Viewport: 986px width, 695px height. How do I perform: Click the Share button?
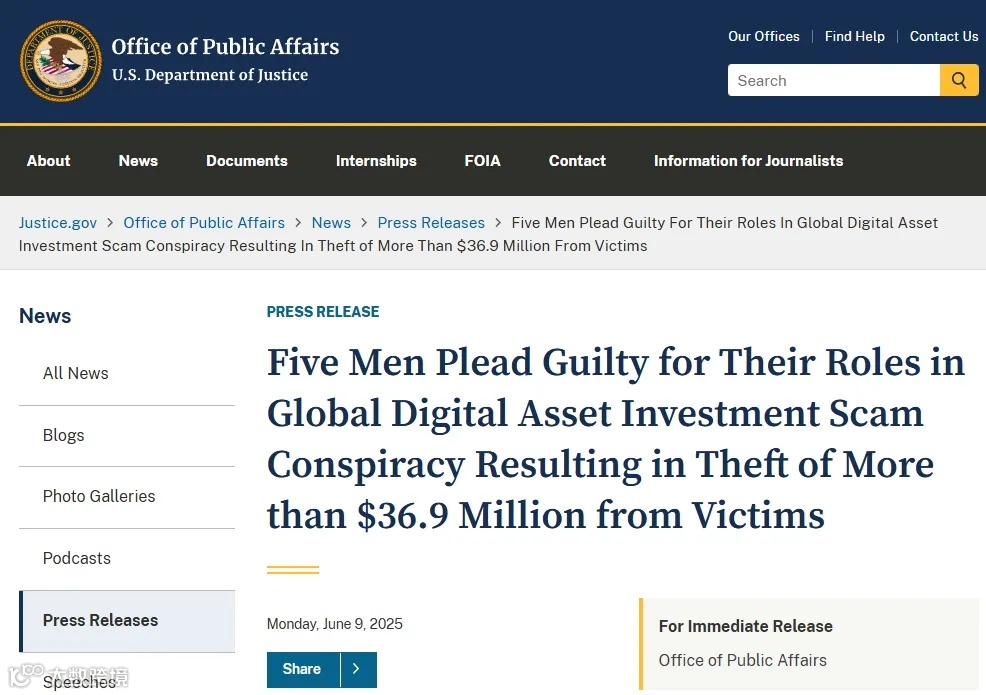302,669
